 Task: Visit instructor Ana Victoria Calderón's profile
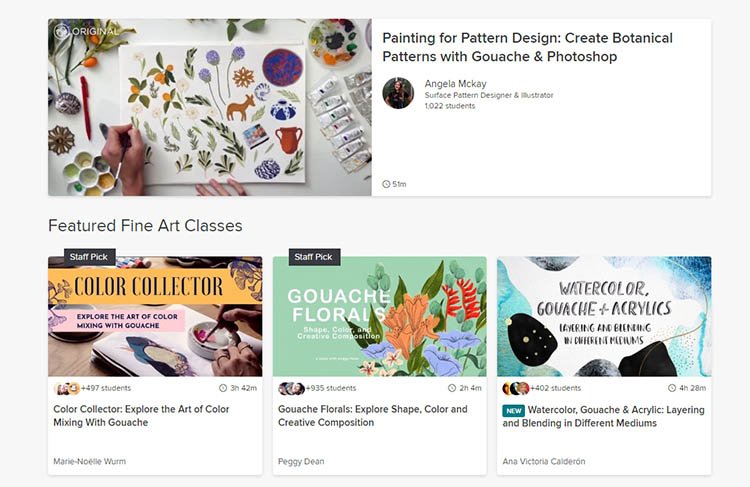(544, 461)
